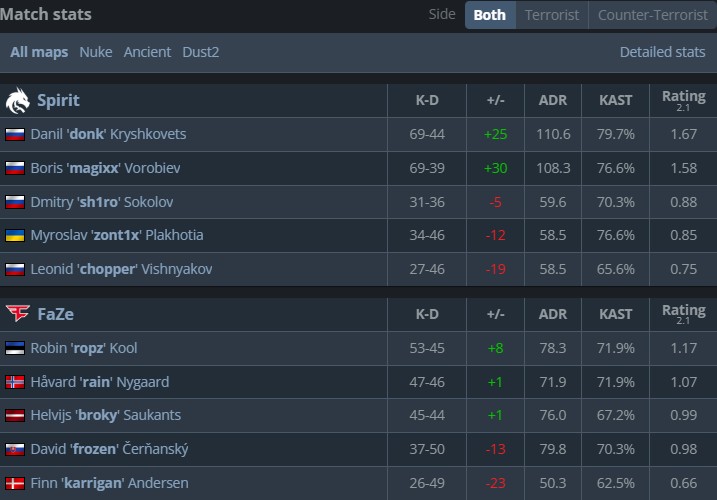Image resolution: width=717 pixels, height=500 pixels.
Task: Open Boris 'magixx' Vorobiev player link
Action: point(105,168)
